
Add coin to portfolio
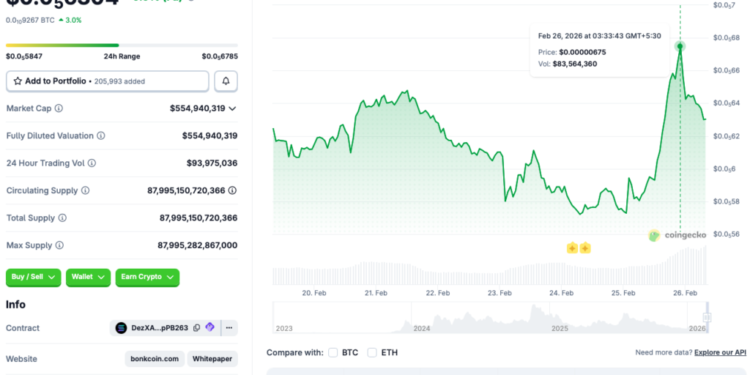pos(108,81)
